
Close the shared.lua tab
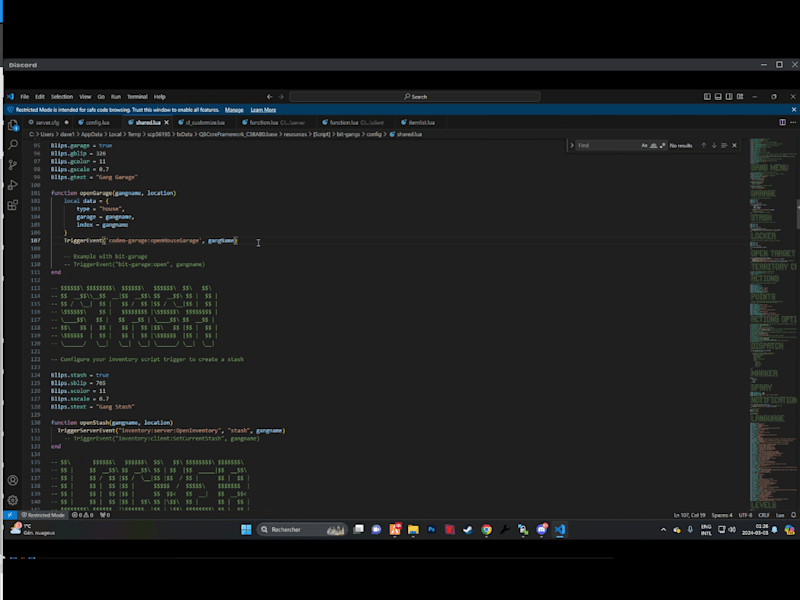tap(166, 122)
